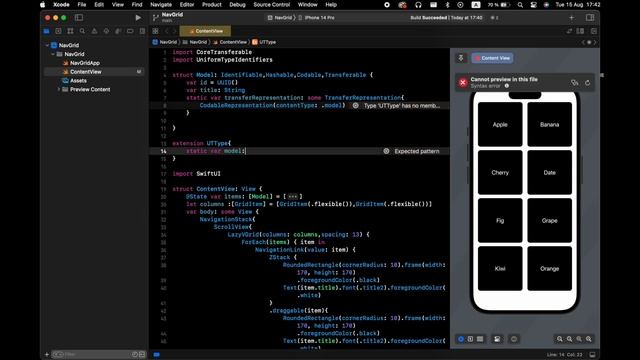Select the Content View preview chip
Viewport: 640px width, 360px height.
click(493, 58)
